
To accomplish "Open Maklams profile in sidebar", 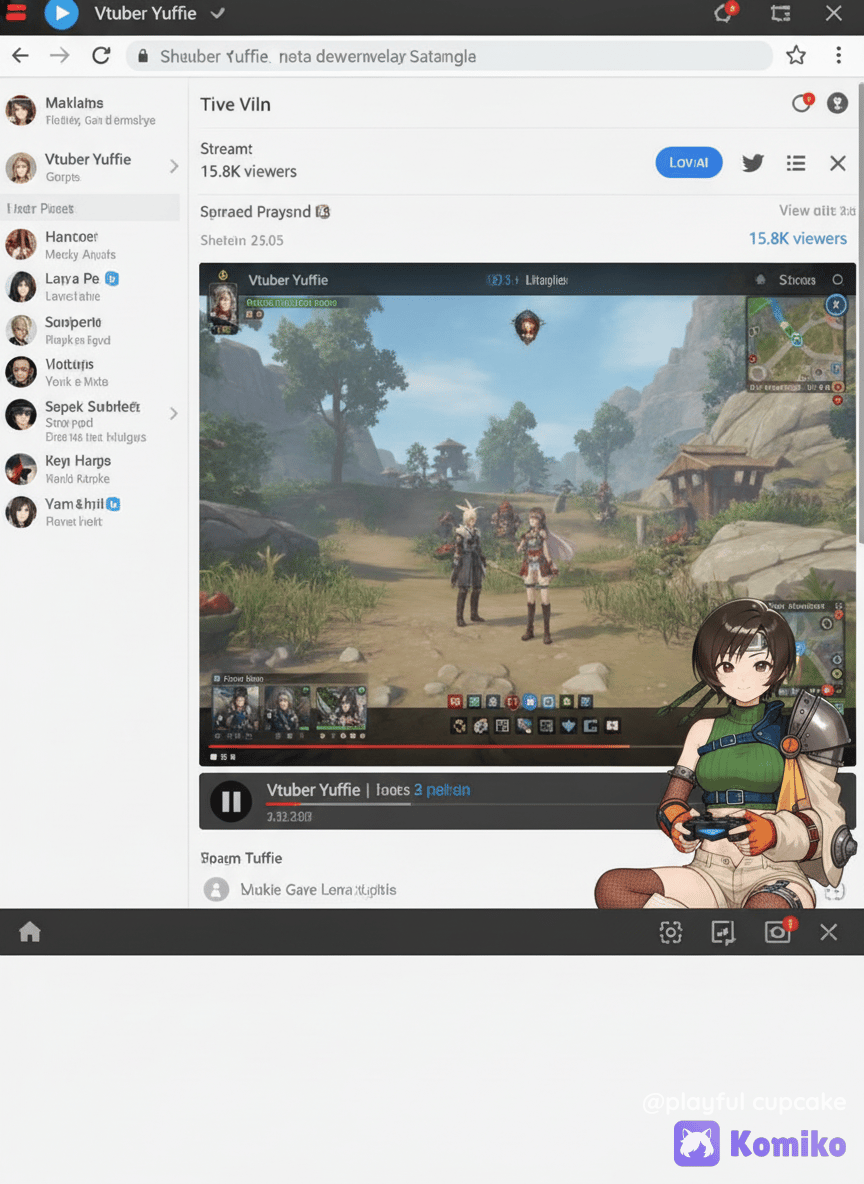I will click(91, 110).
